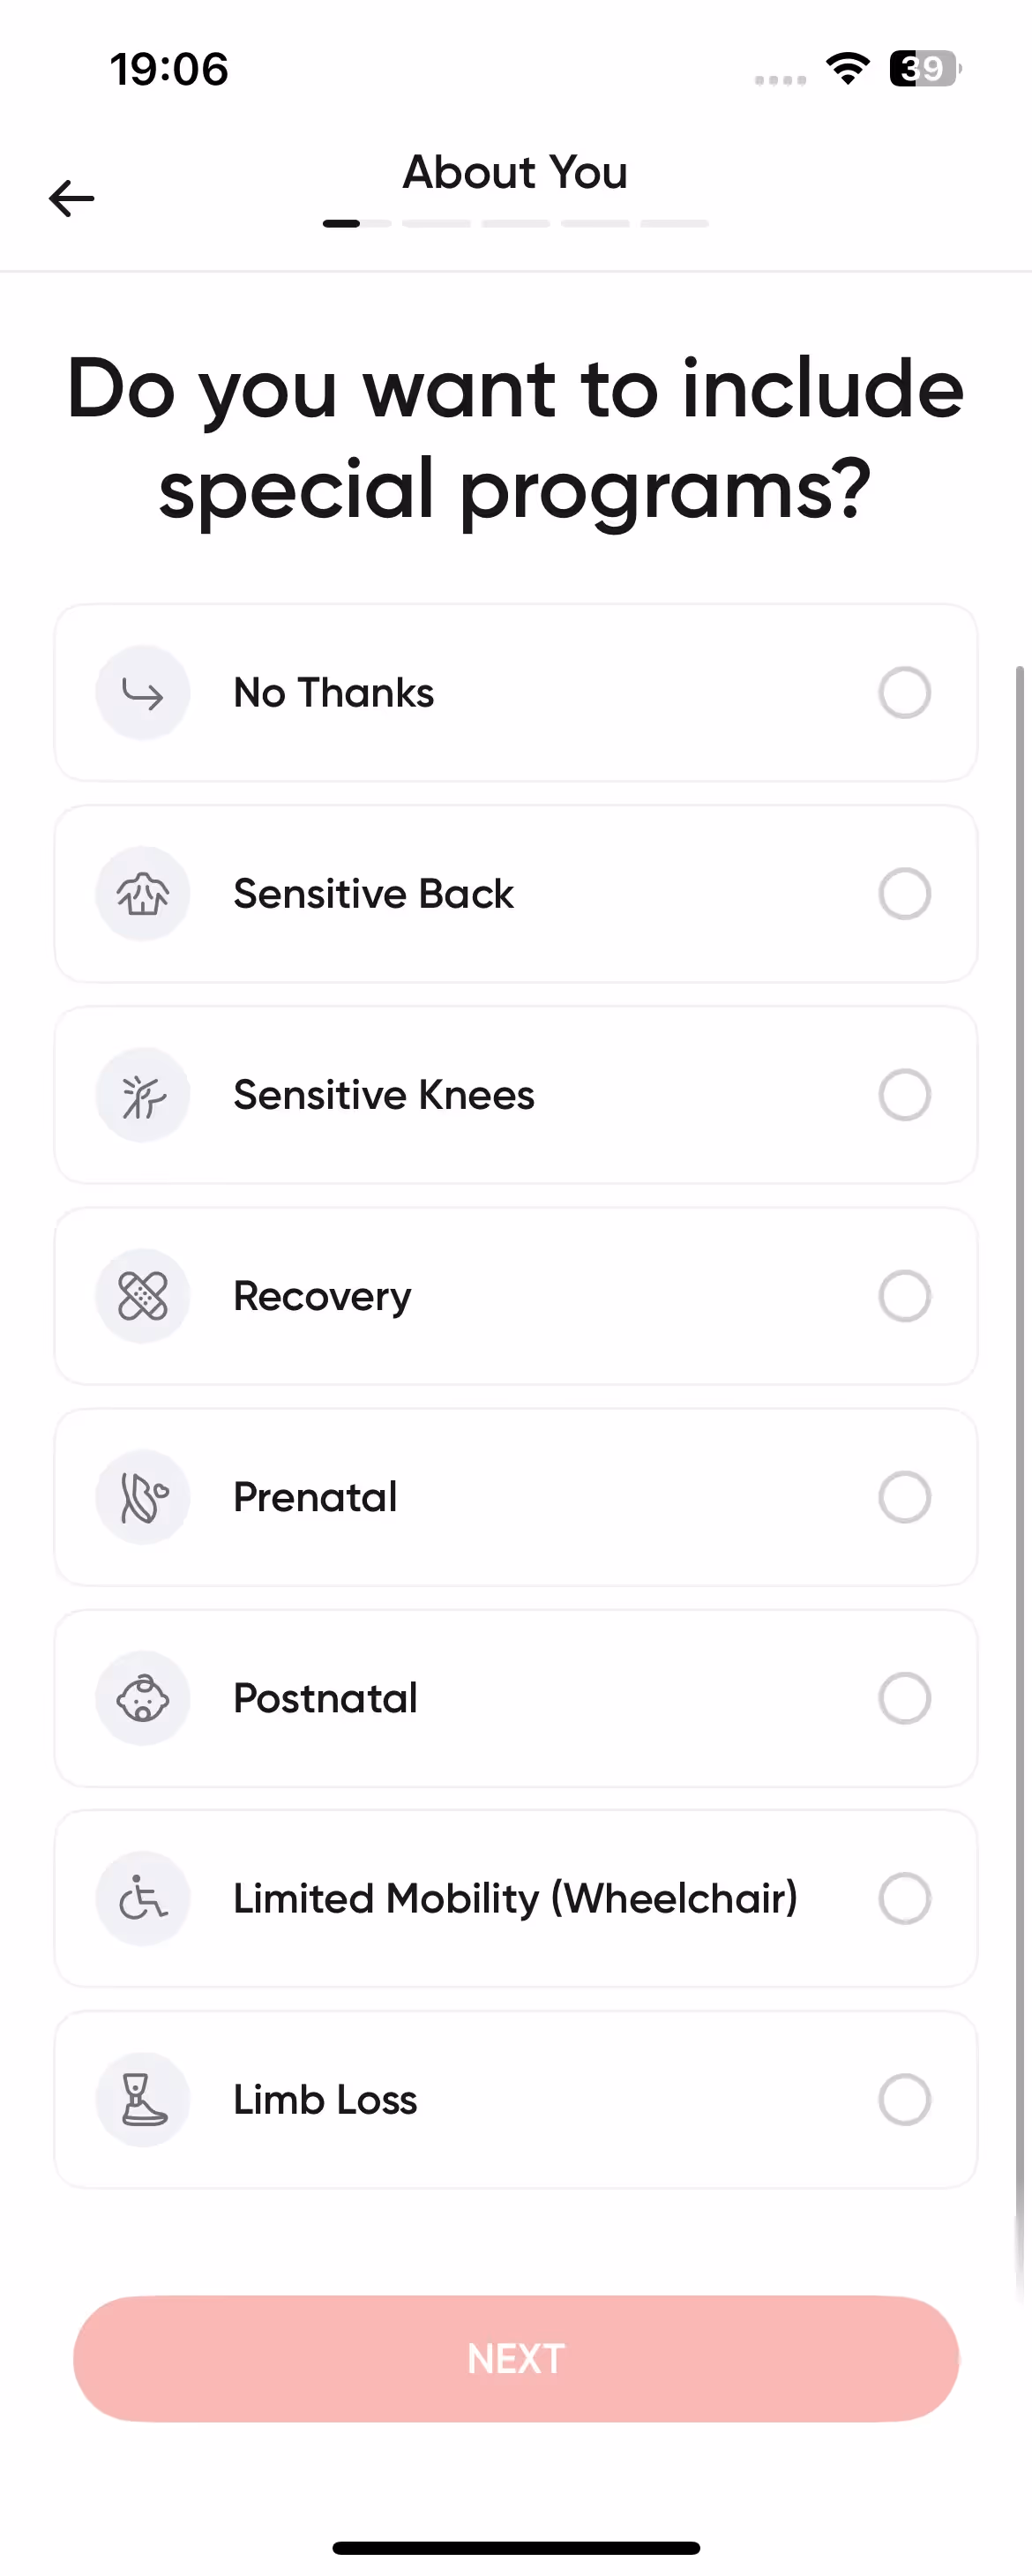Tap the Sensitive Back torso icon
The height and width of the screenshot is (2576, 1032).
pos(143,894)
